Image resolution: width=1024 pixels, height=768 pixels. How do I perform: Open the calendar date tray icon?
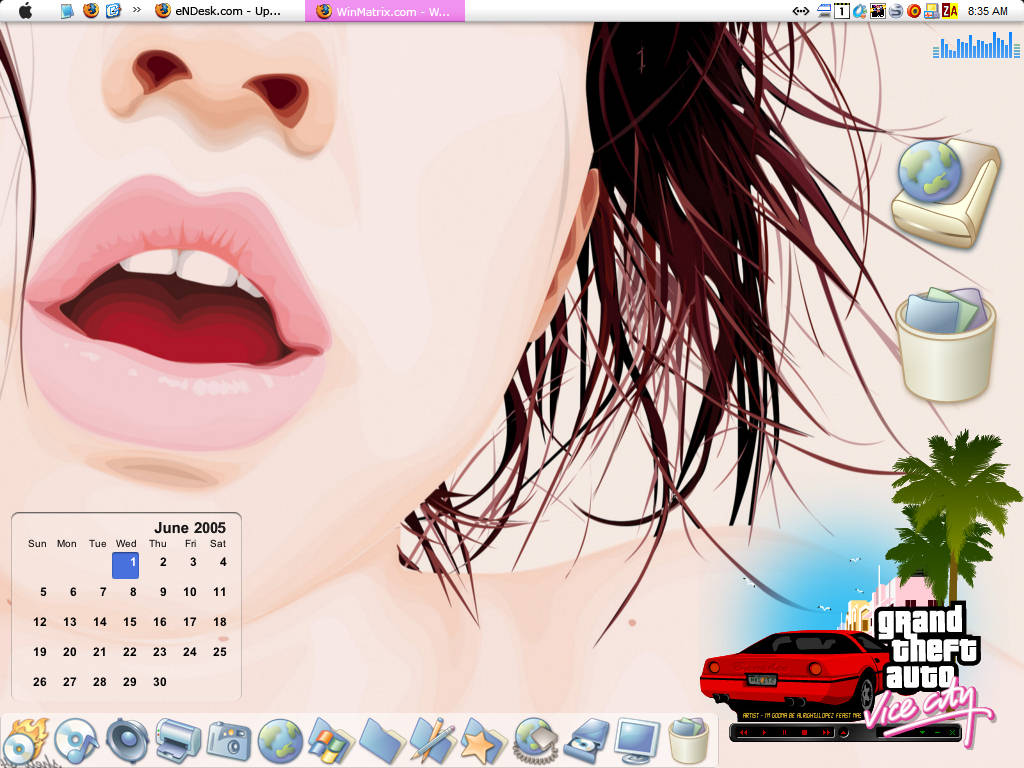842,10
